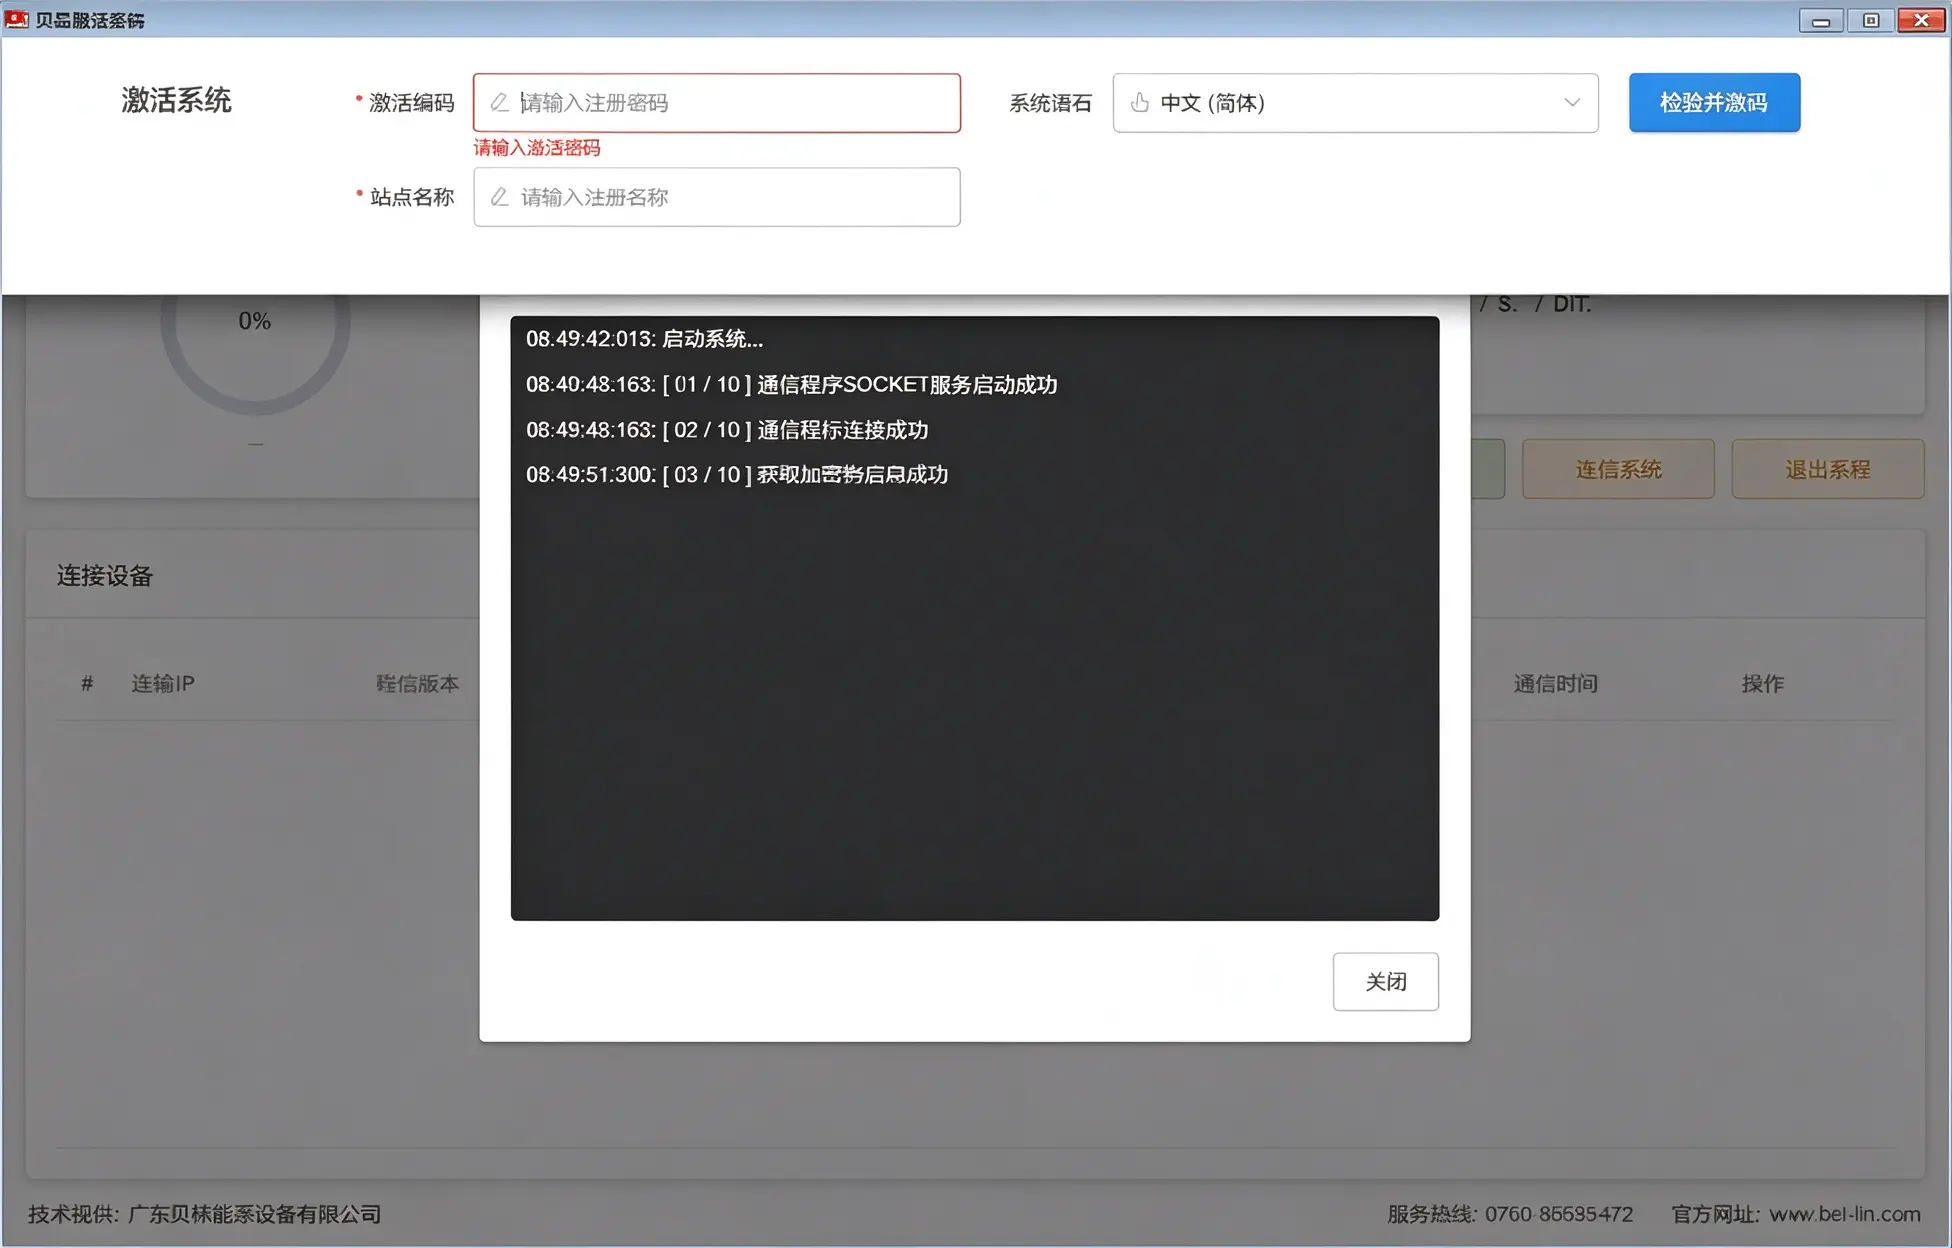Click the [ 03 / 10 ] log line

pos(737,475)
